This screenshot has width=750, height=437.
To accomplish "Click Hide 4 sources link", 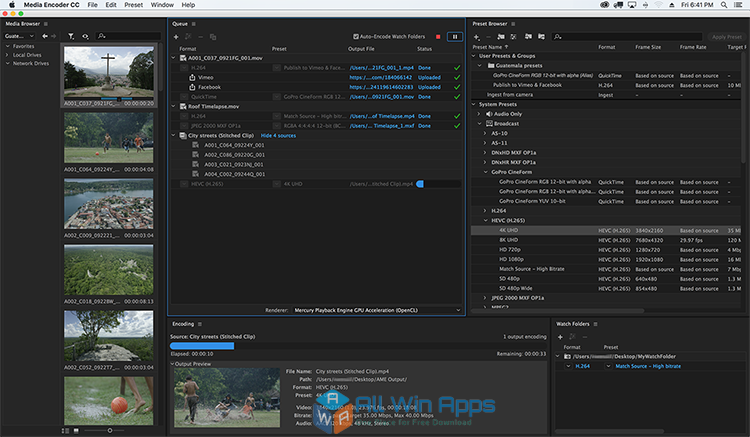I will point(278,136).
